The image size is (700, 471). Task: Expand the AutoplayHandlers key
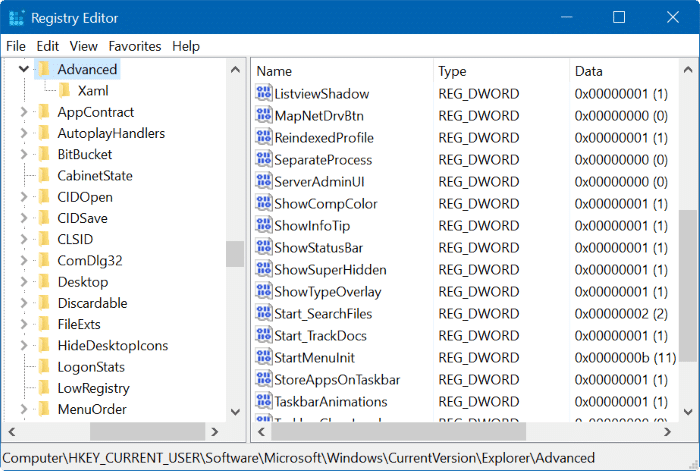[24, 133]
